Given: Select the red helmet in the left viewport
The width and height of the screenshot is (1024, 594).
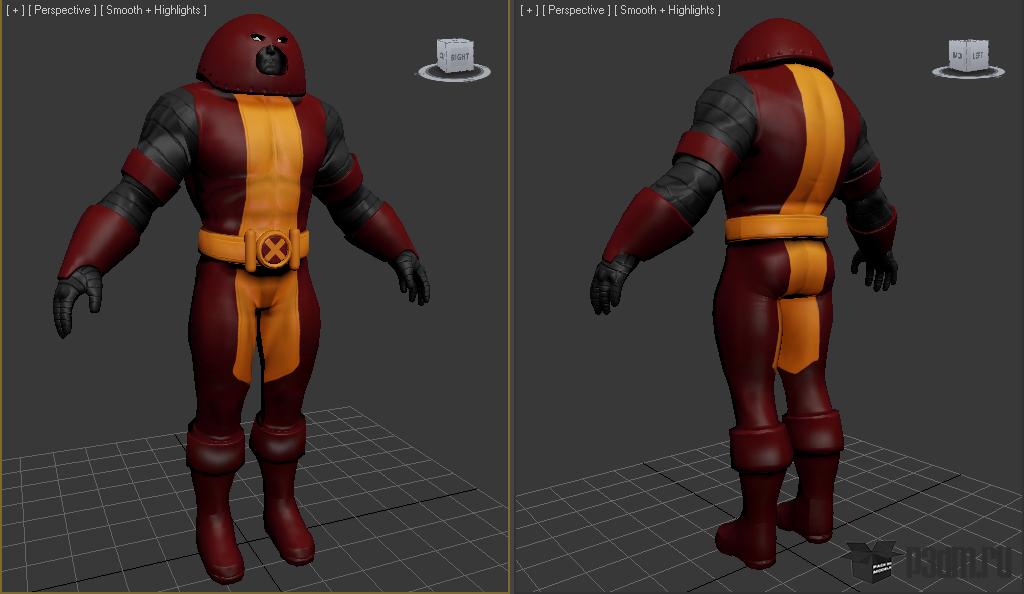Looking at the screenshot, I should click(251, 55).
